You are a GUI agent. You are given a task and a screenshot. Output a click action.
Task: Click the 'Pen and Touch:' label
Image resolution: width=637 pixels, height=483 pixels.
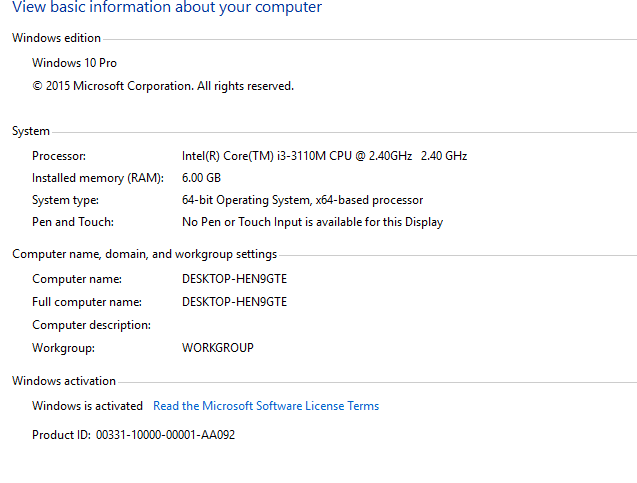(73, 222)
